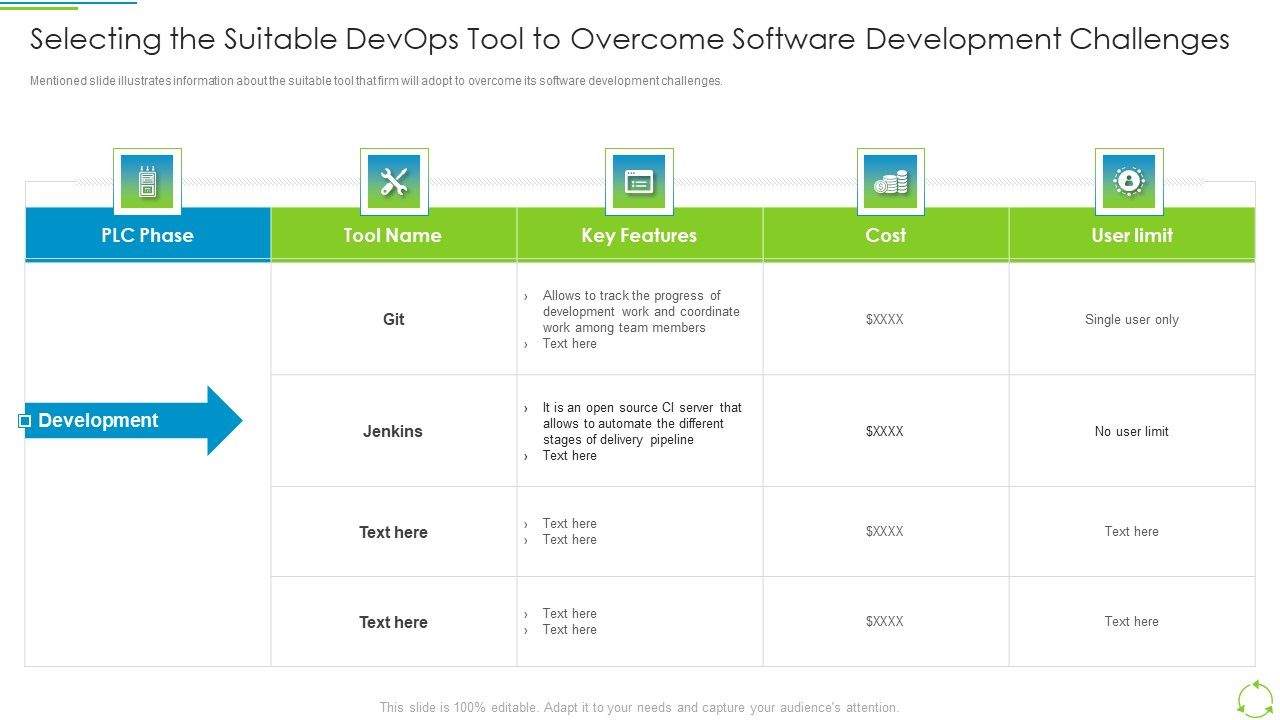
Task: Click the fourth row Tool Name placeholder text
Action: (394, 622)
